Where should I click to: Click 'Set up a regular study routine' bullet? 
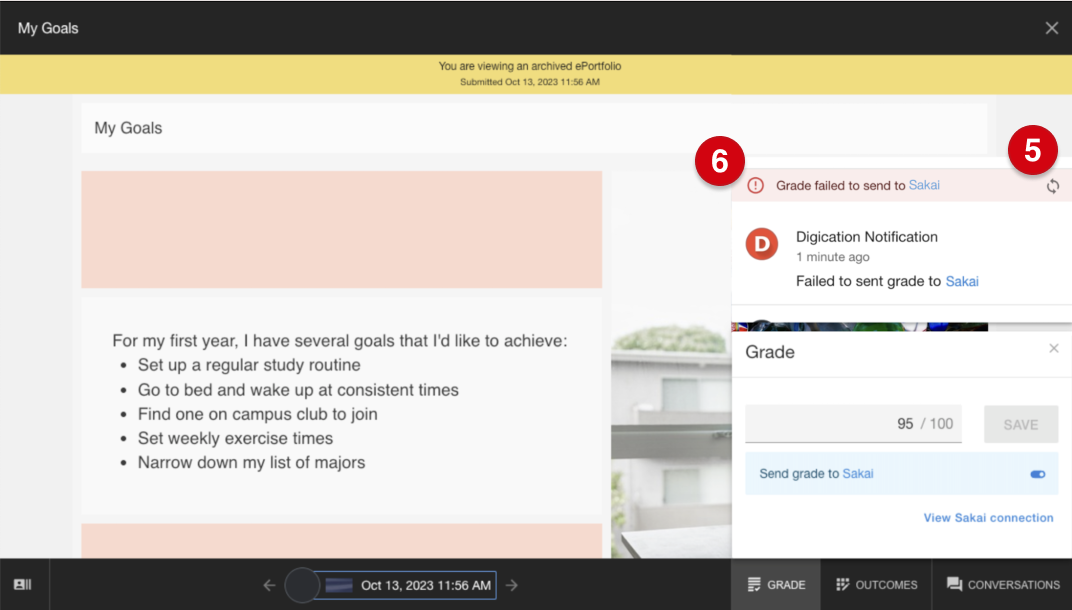(x=249, y=365)
